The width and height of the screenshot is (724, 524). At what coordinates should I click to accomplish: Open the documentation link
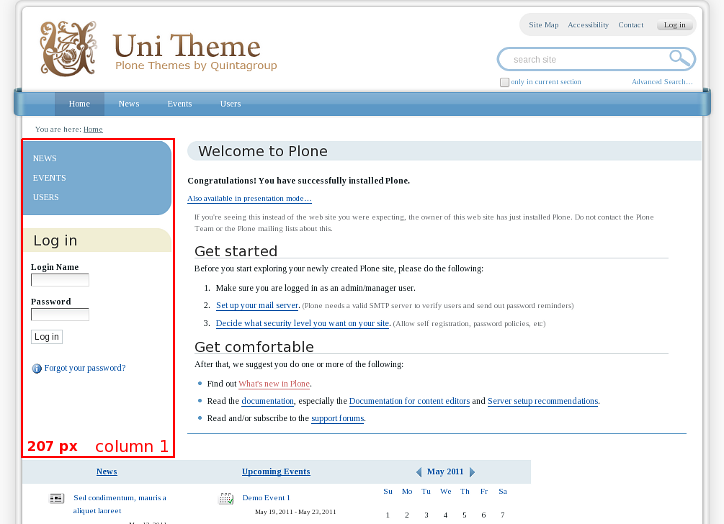tap(267, 401)
